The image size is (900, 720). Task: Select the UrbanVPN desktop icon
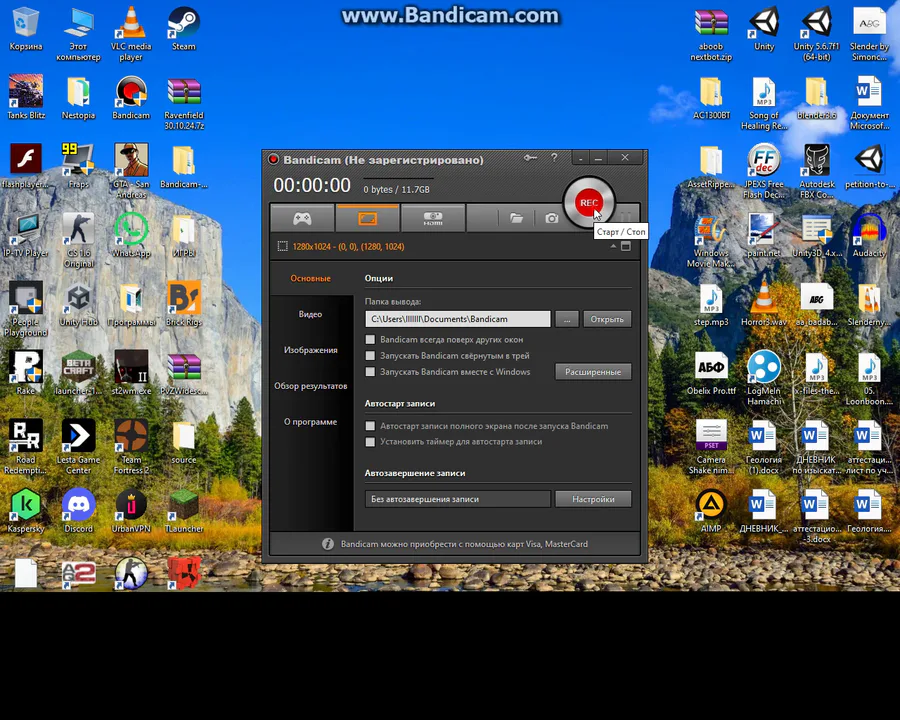coord(131,510)
